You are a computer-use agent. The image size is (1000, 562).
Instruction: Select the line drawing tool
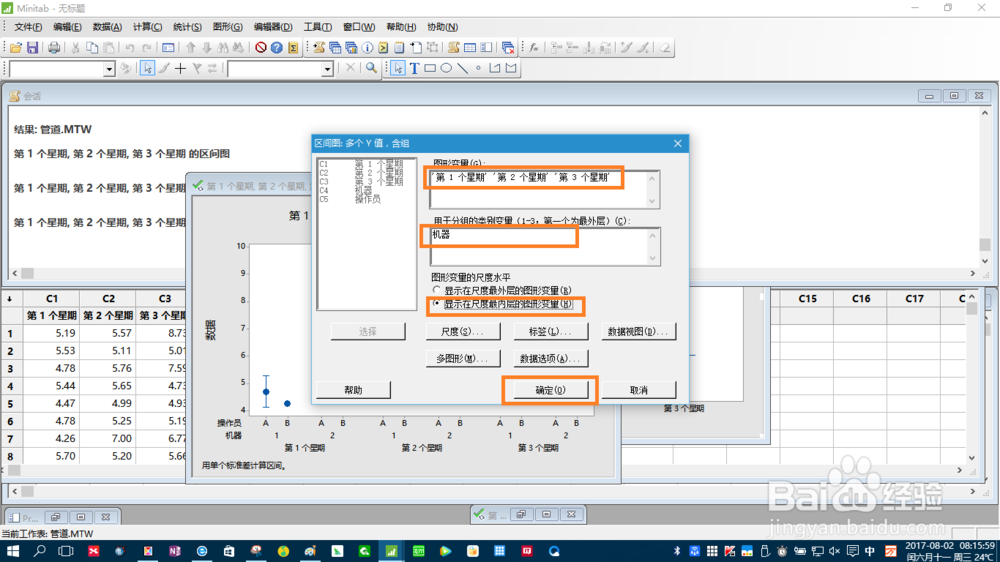[462, 68]
